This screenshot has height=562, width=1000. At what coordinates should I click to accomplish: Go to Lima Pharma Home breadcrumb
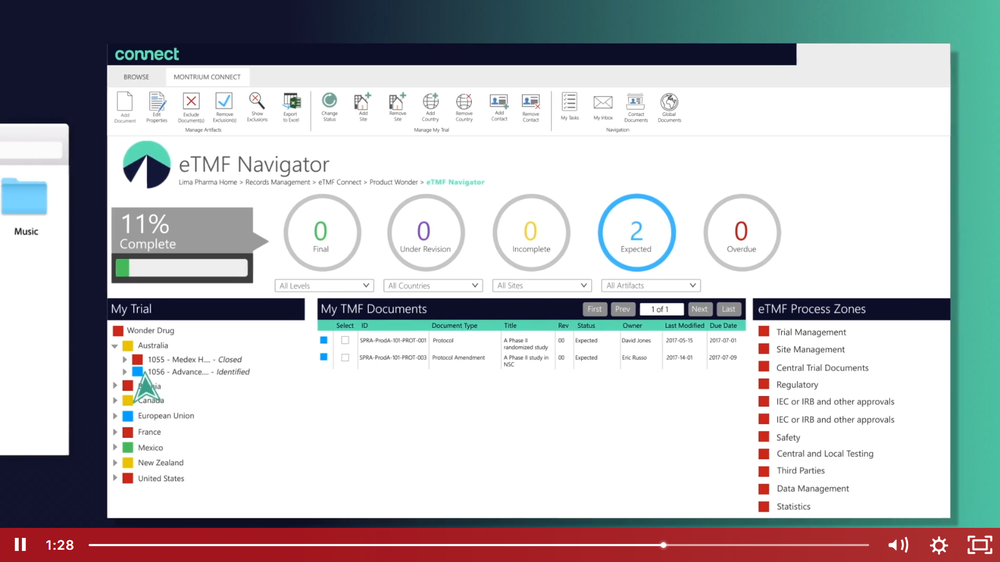[207, 182]
